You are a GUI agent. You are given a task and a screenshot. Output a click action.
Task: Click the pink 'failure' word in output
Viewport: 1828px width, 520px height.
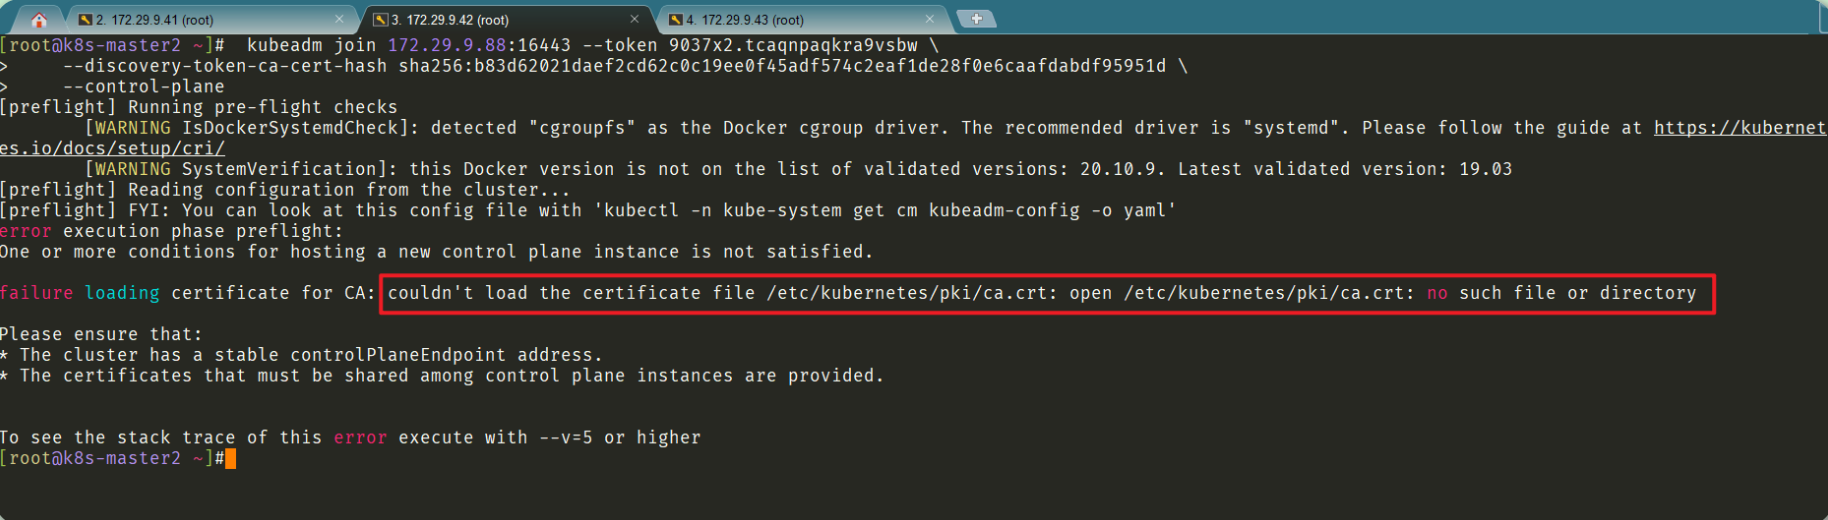pyautogui.click(x=36, y=293)
